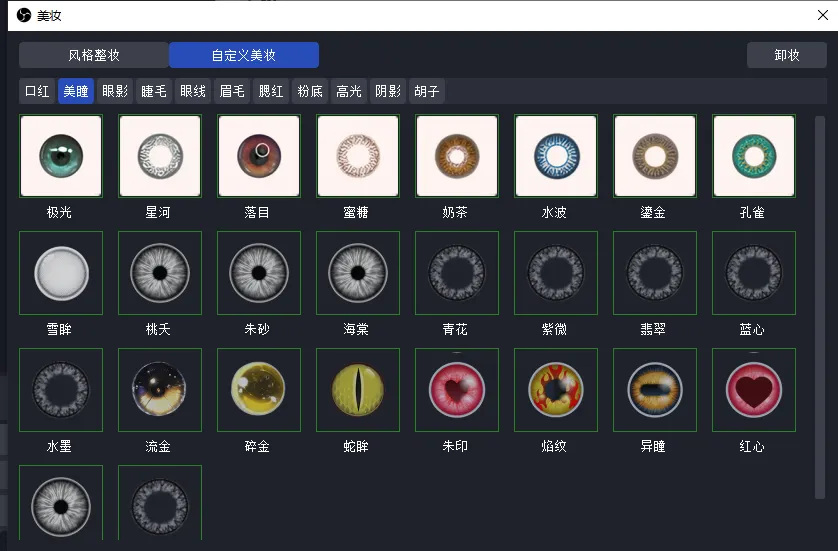Viewport: 838px width, 551px height.
Task: Click the vertical scrollbar of lens list
Action: pos(820,307)
